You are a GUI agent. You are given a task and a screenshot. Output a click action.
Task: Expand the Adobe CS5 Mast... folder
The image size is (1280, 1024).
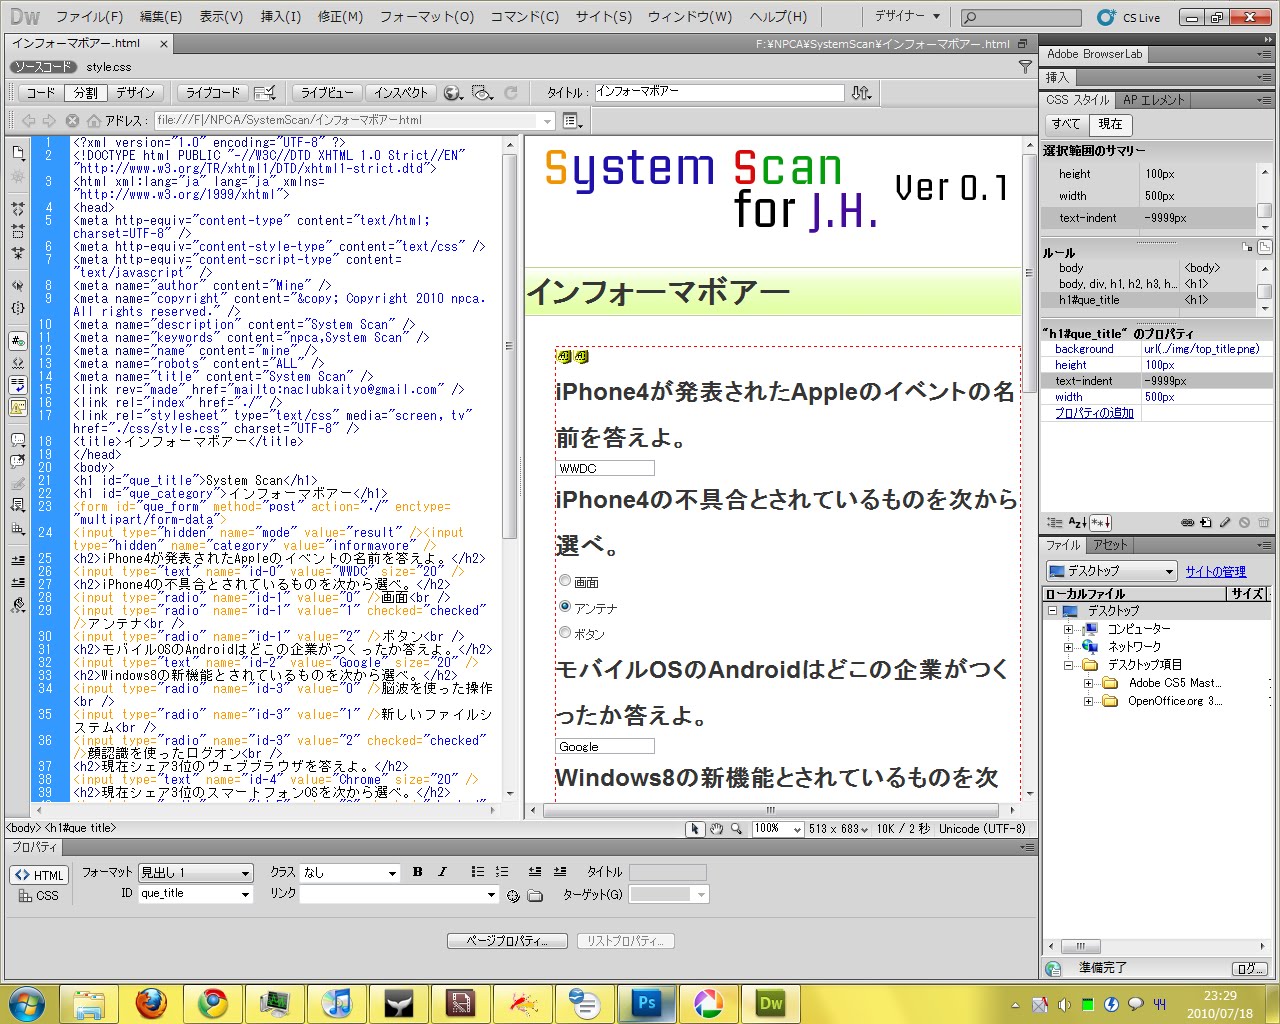tap(1088, 683)
